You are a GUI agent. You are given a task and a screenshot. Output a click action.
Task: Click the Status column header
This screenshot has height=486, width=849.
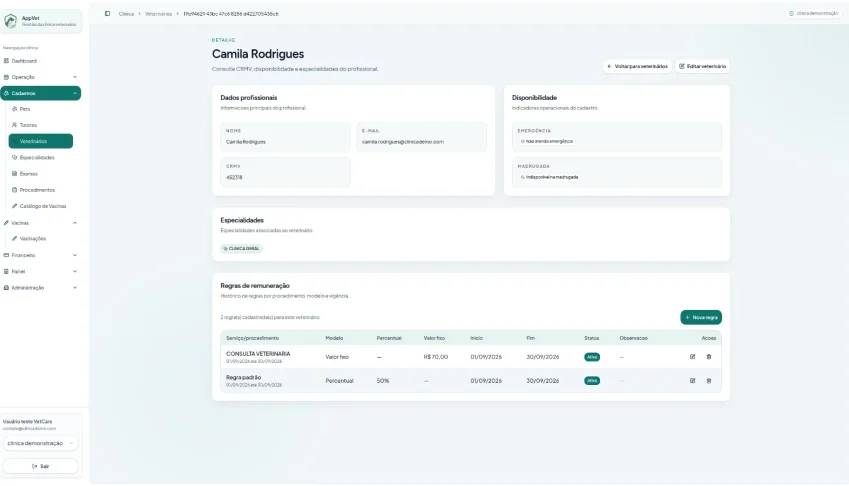click(591, 338)
